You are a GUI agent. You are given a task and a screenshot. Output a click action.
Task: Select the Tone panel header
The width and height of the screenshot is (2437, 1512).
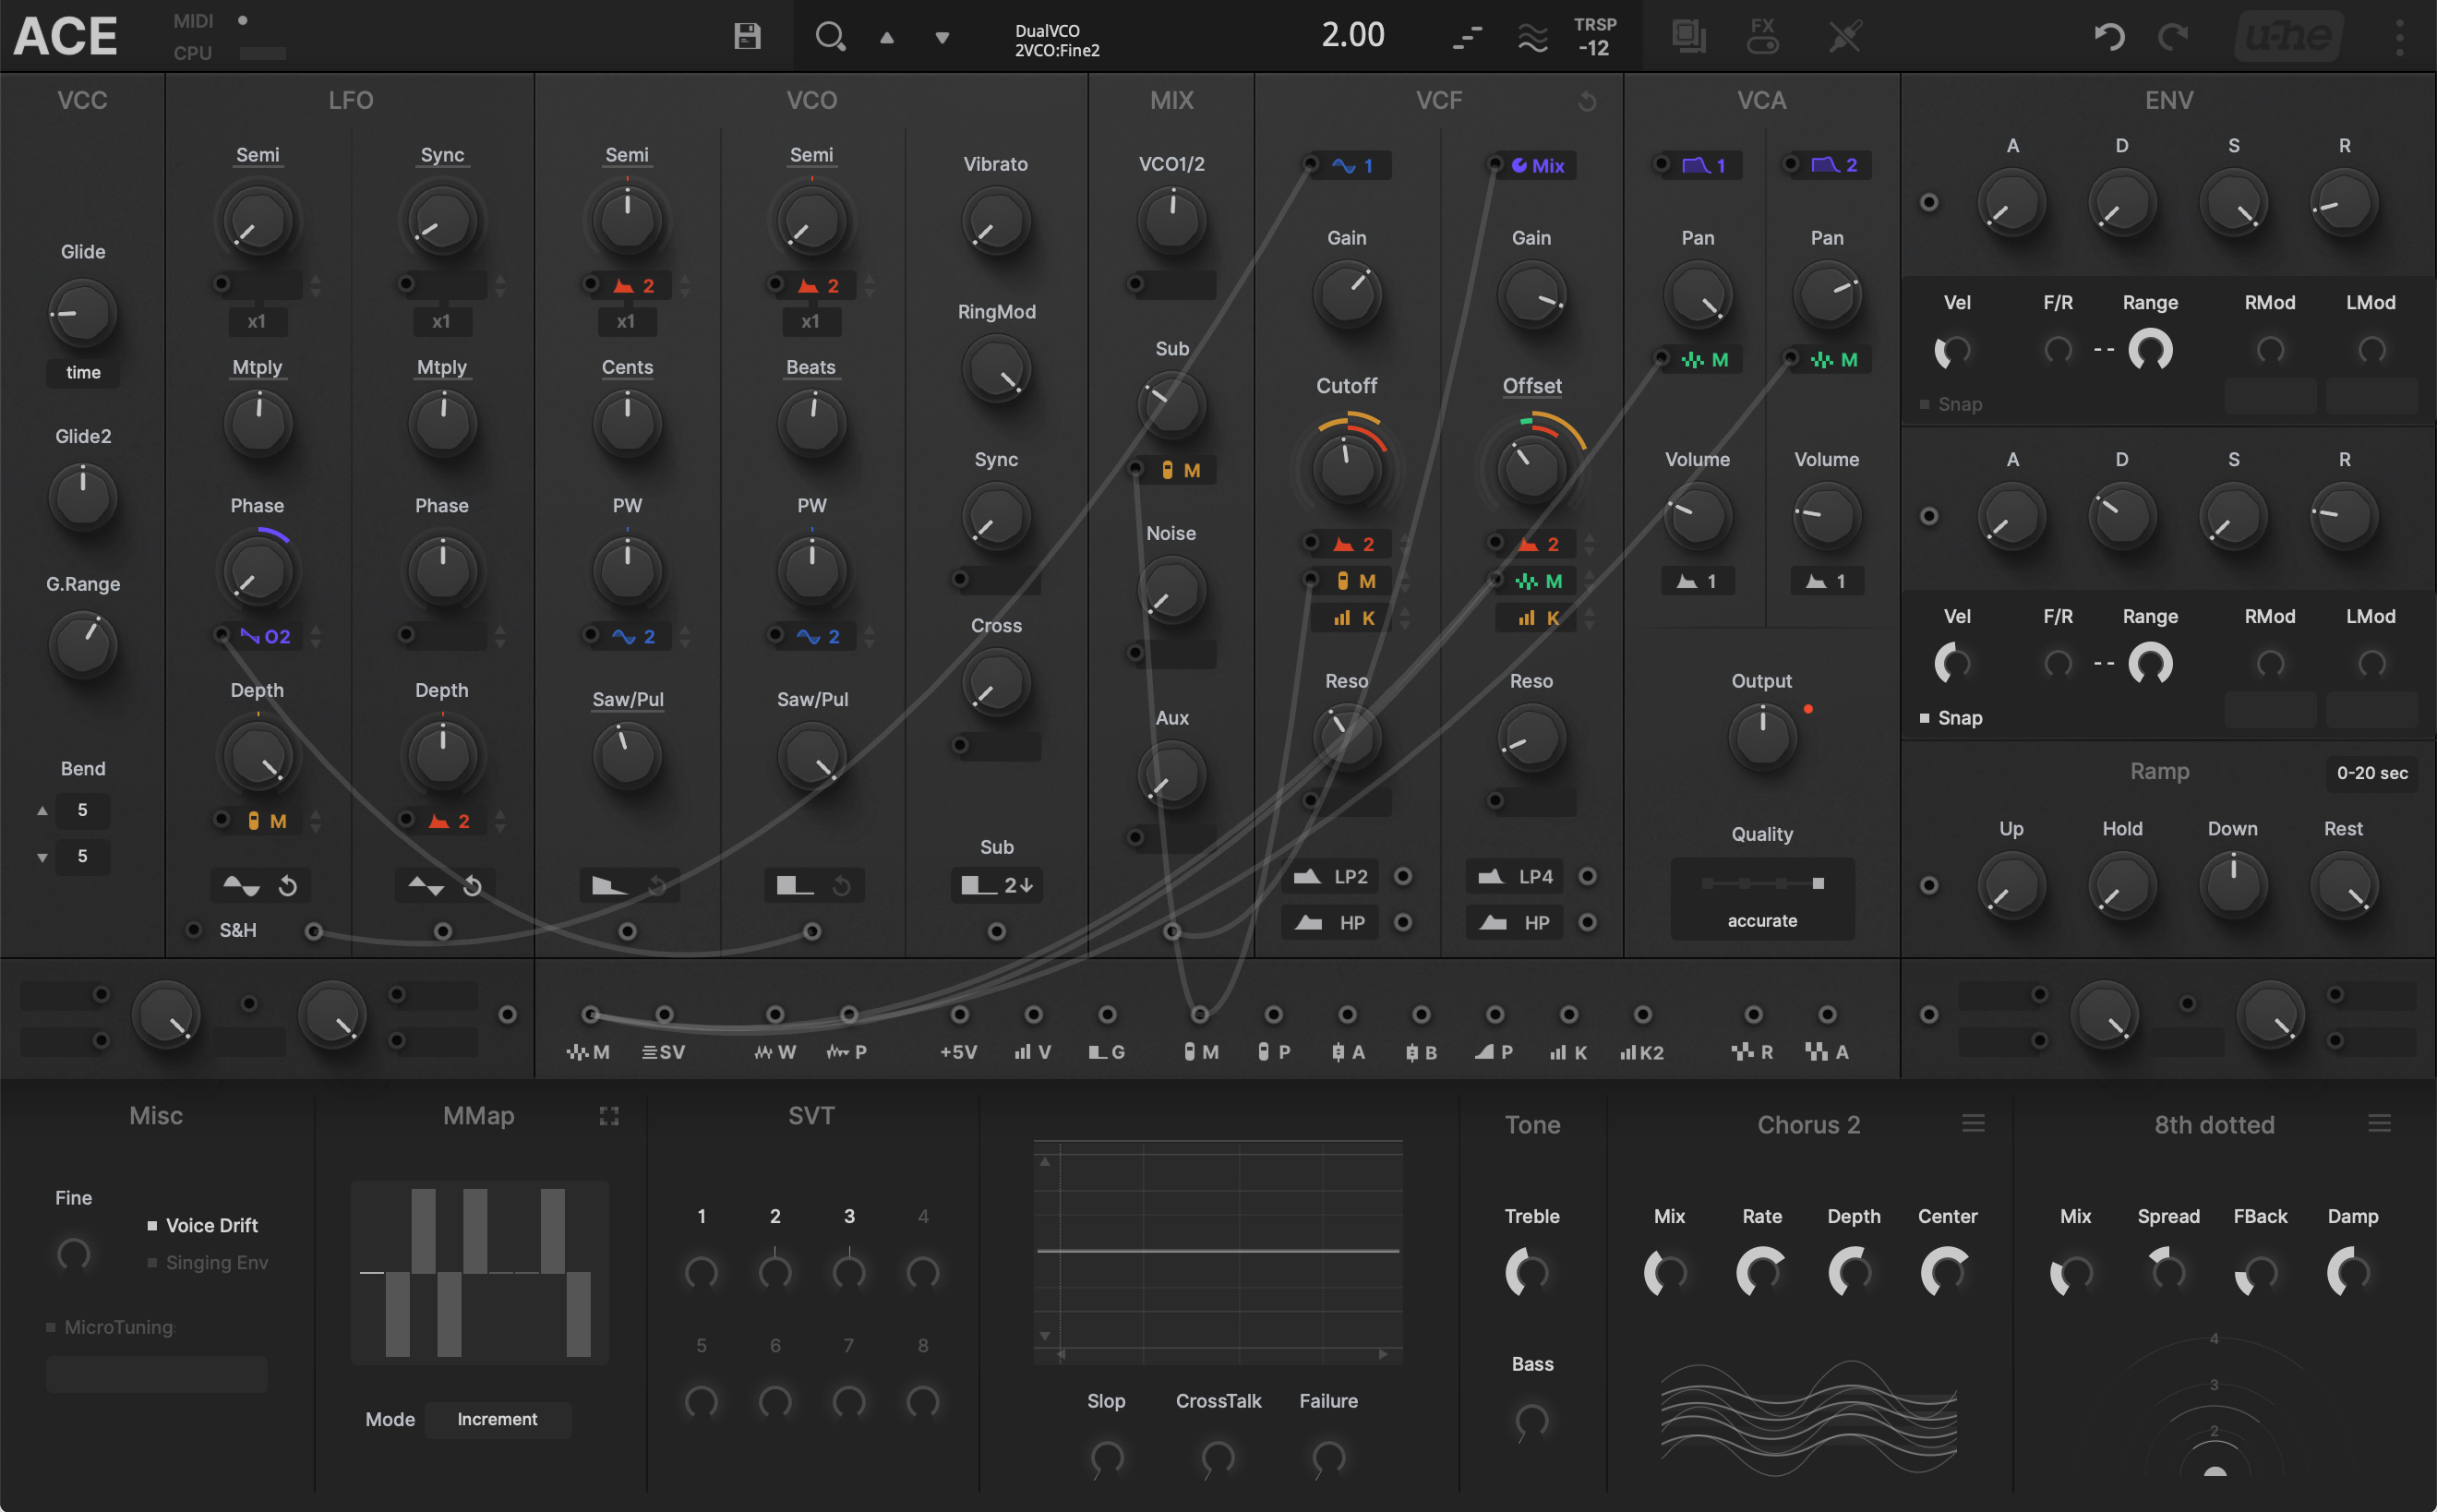(x=1532, y=1125)
